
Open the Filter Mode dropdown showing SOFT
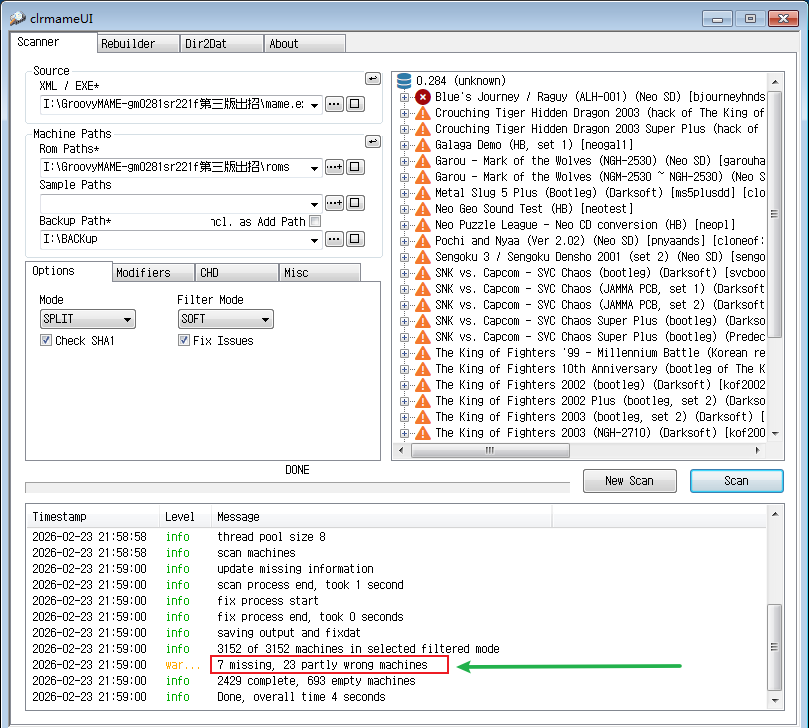[225, 320]
